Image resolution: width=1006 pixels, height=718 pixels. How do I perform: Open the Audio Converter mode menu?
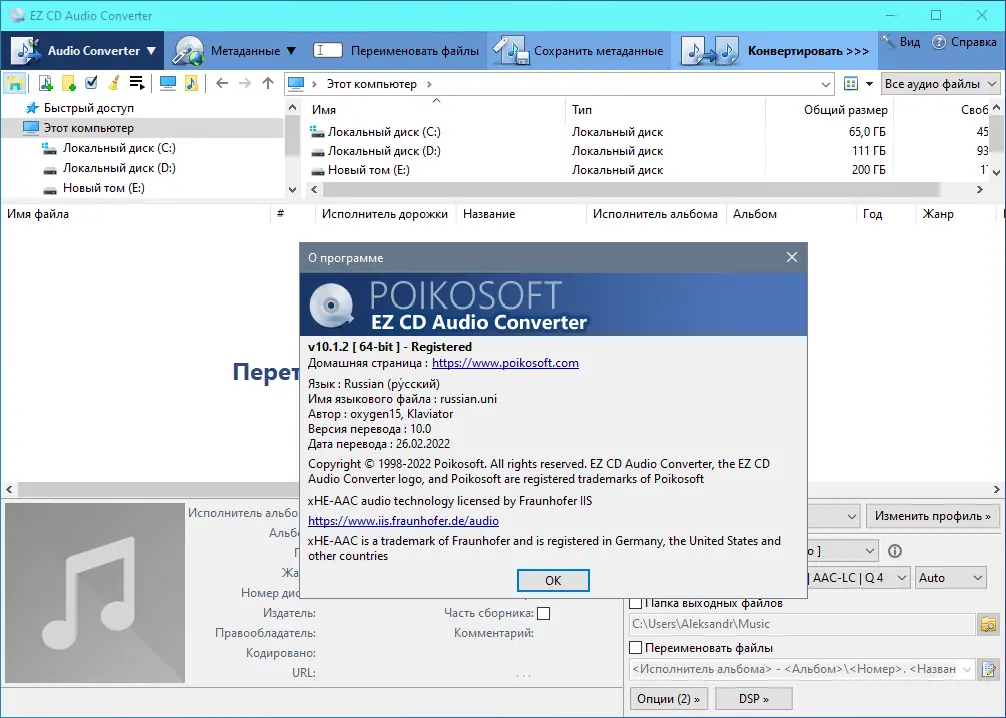83,51
